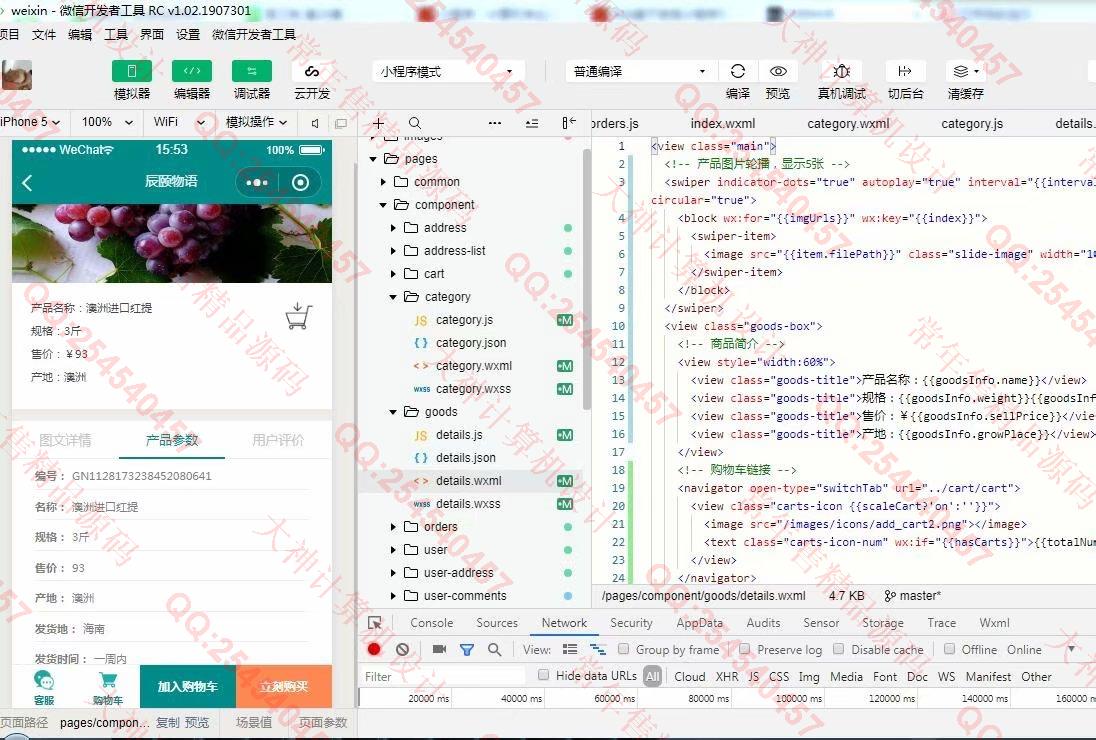Toggle the editor panel button
Image resolution: width=1096 pixels, height=740 pixels.
(192, 71)
